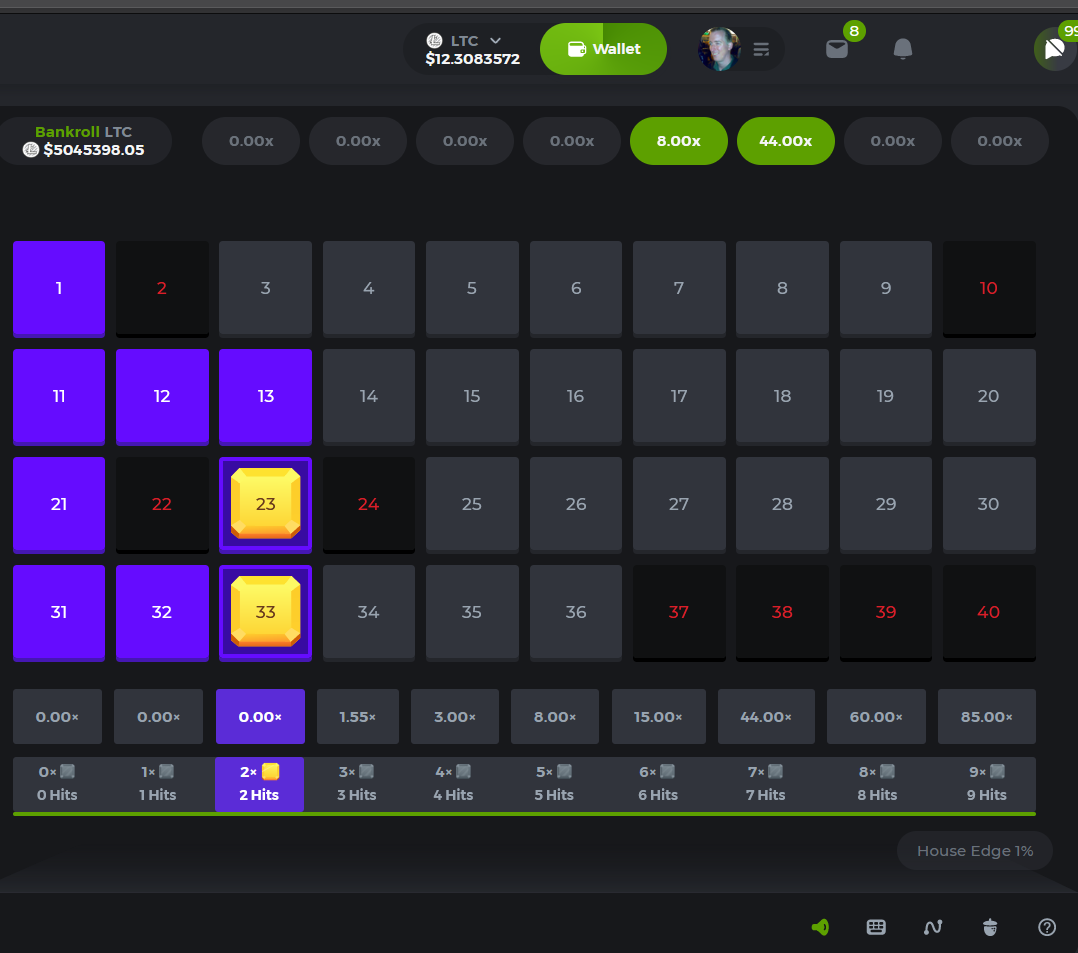
Task: Expand the LTC currency dropdown
Action: (x=495, y=41)
